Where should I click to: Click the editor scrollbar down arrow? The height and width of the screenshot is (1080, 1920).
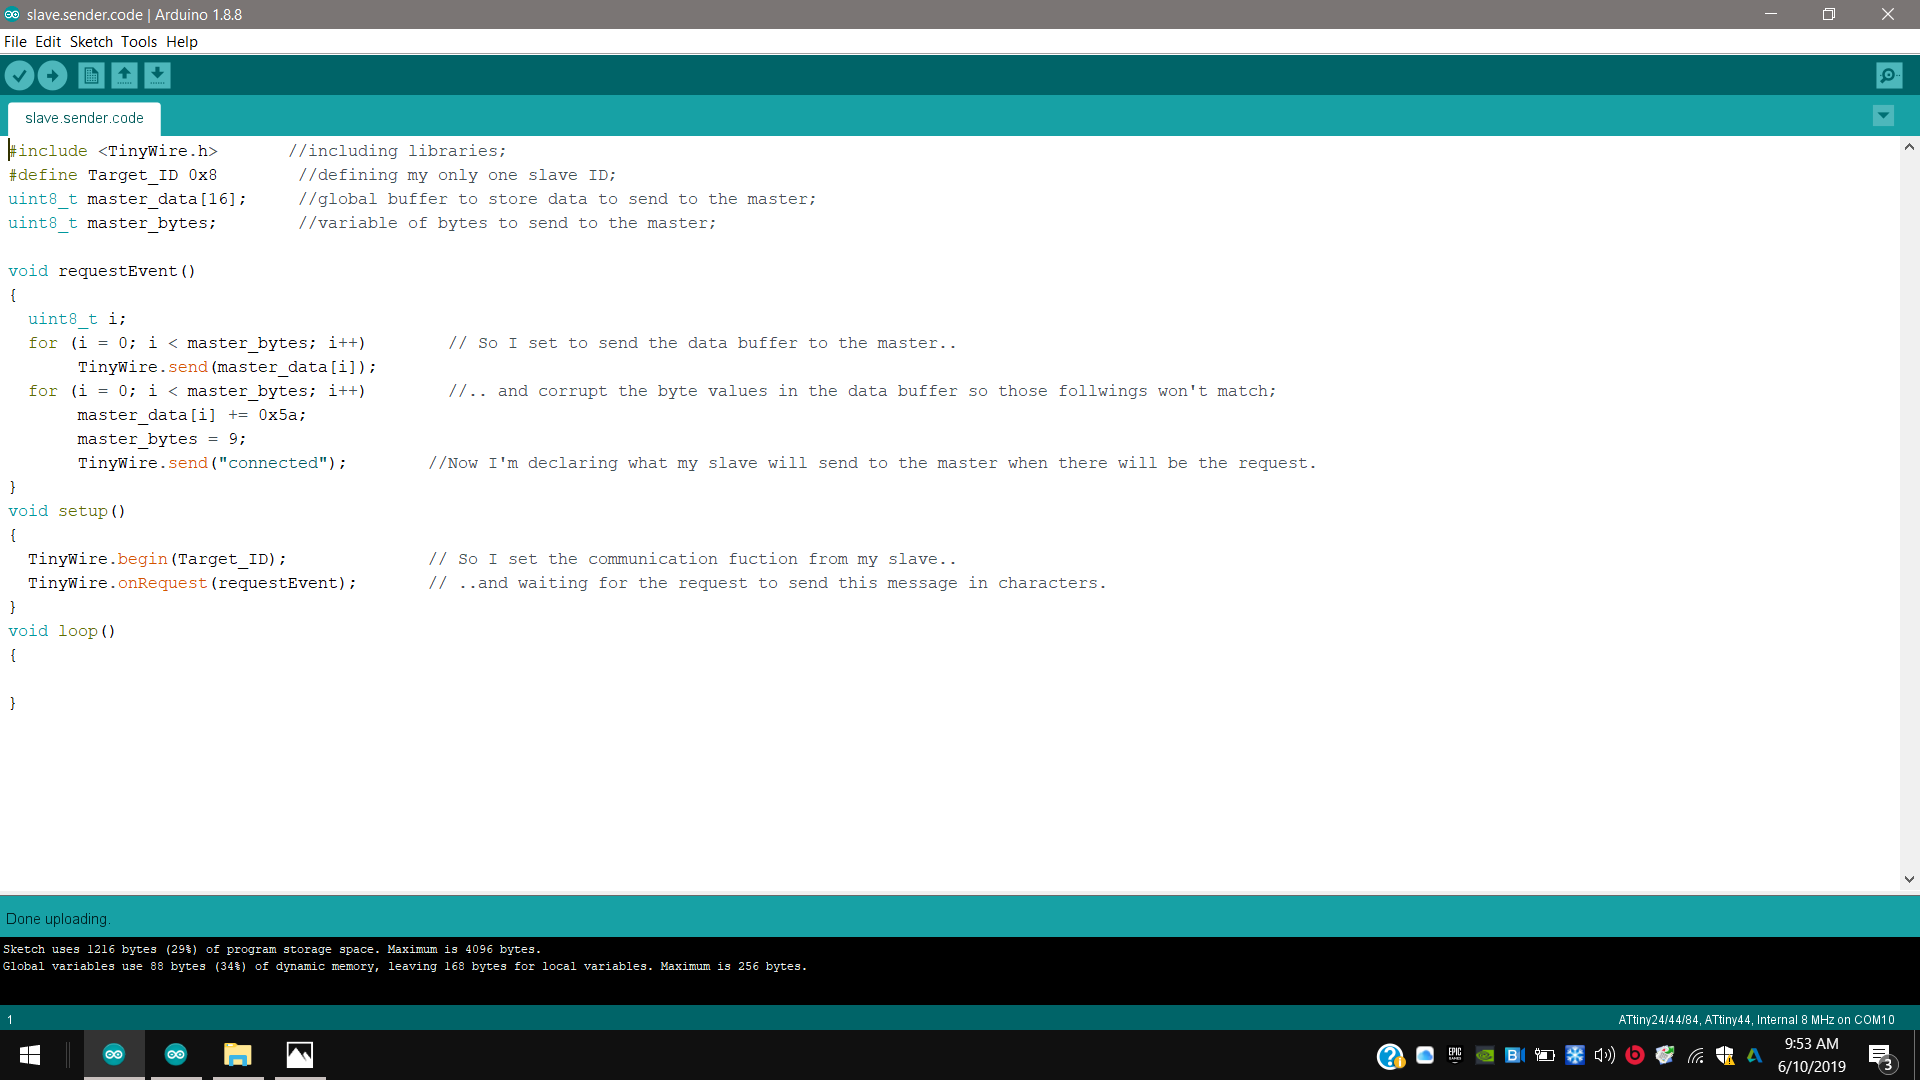[x=1909, y=879]
